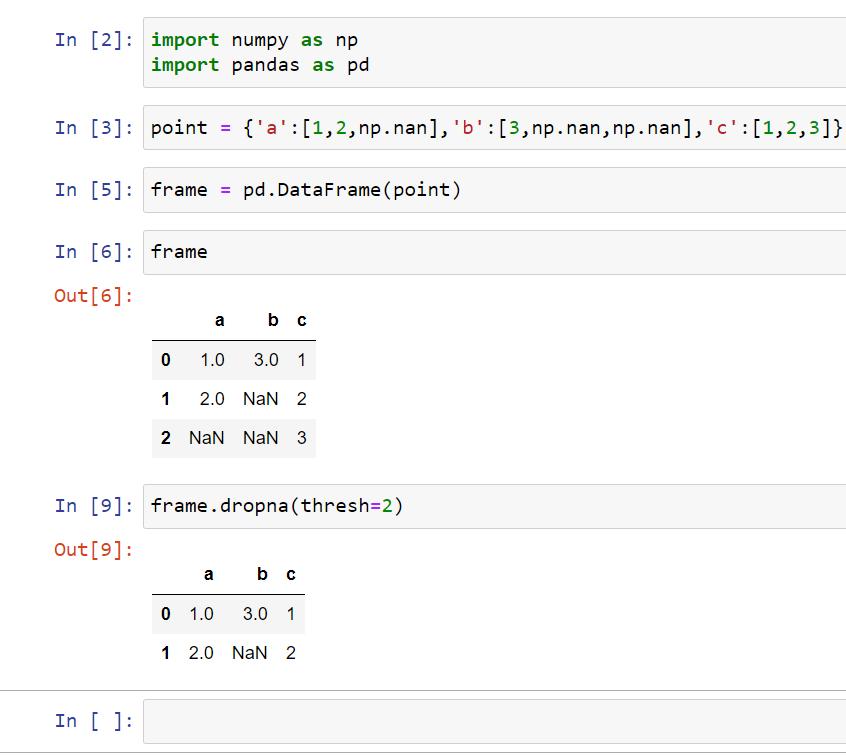Click the In [6]: prompt label

pos(94,252)
